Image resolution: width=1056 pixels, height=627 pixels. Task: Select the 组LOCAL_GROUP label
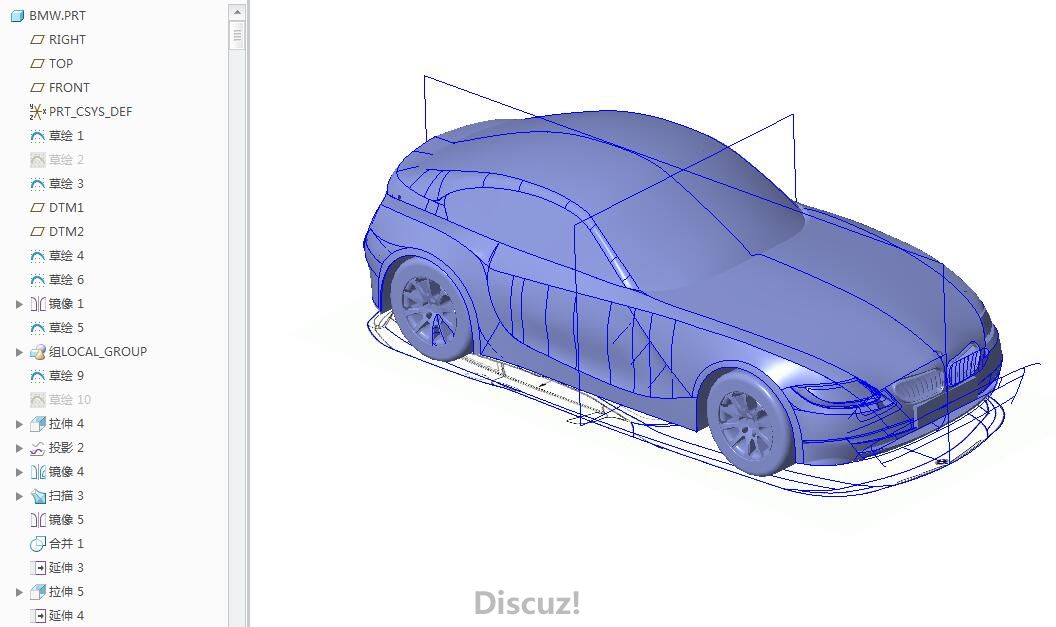(98, 352)
